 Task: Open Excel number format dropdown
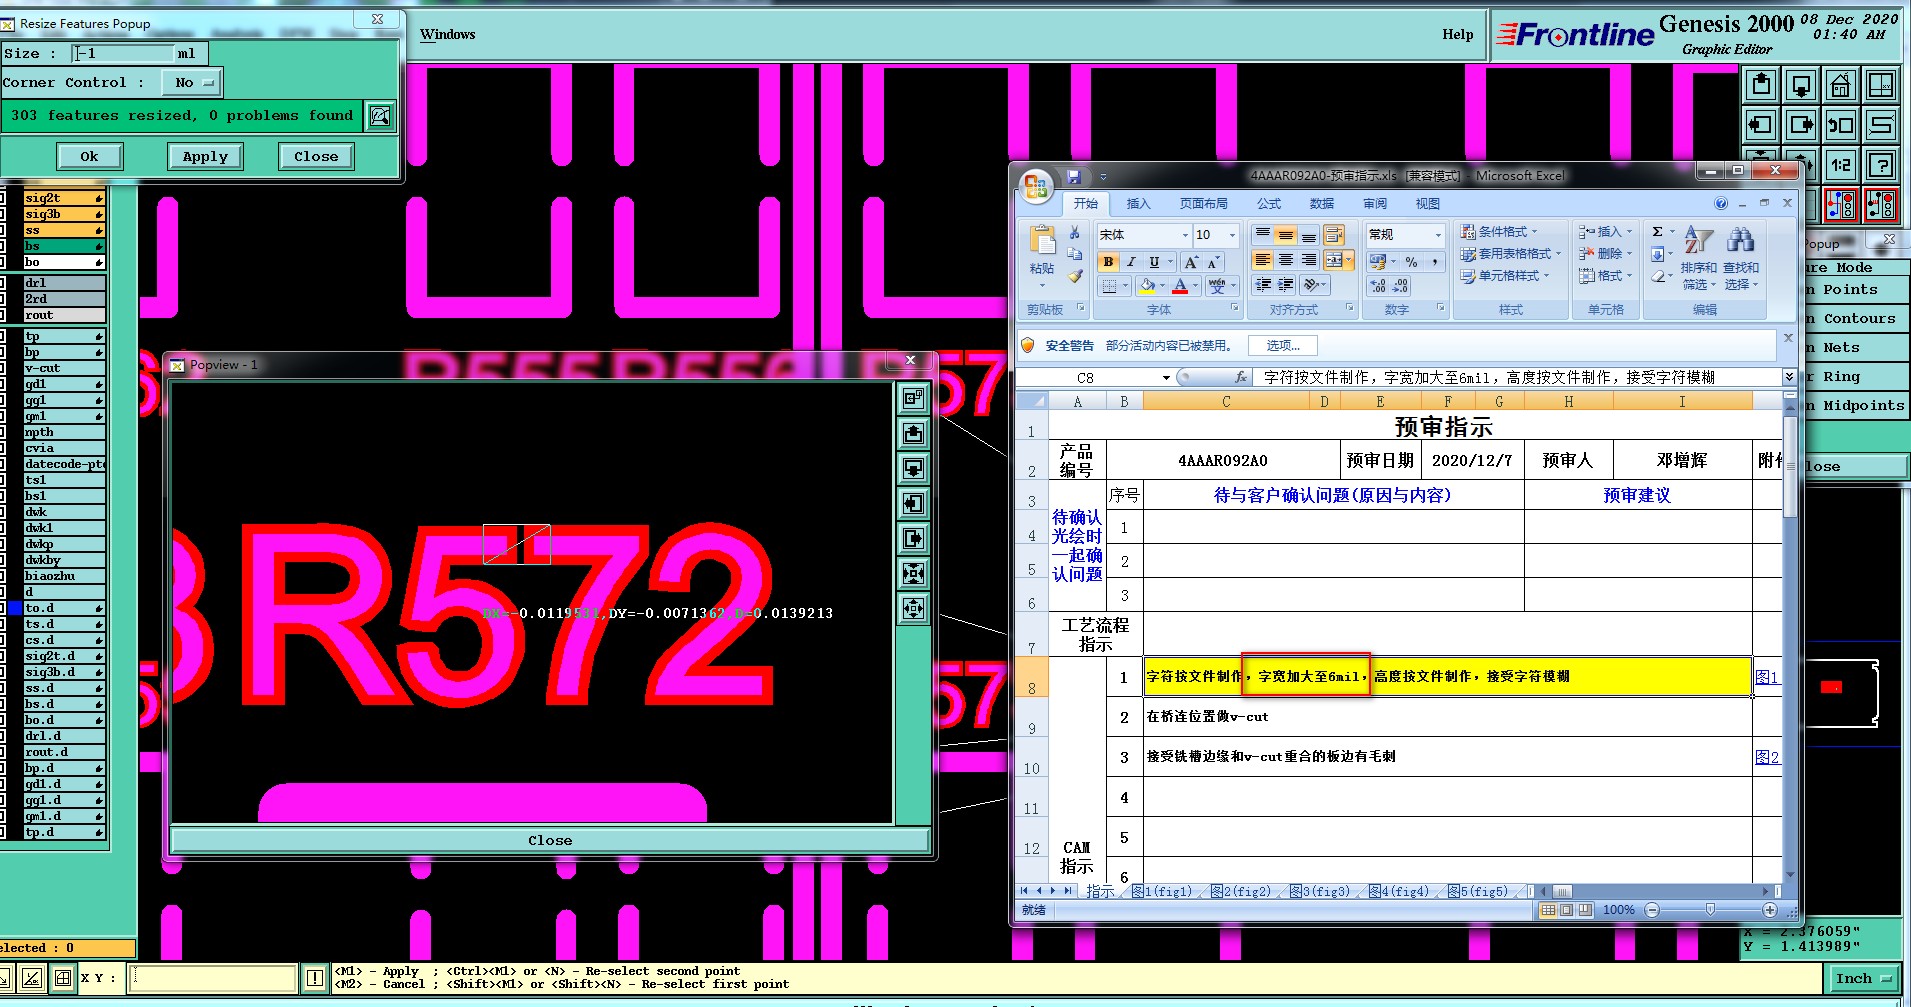(x=1438, y=235)
